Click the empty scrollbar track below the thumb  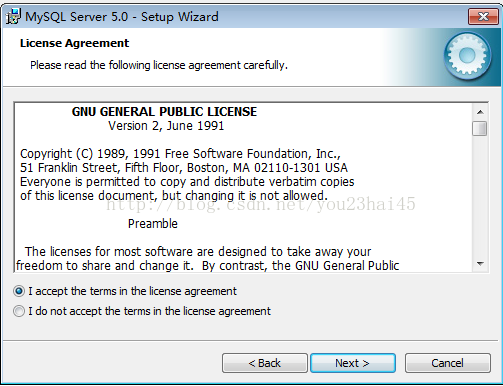480,196
